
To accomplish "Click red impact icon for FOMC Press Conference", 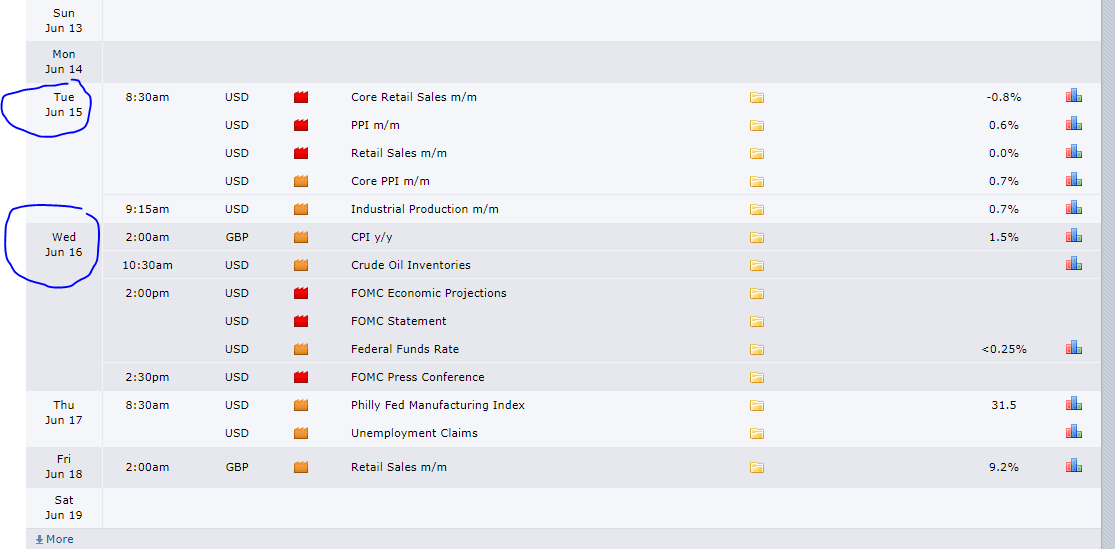I will click(301, 377).
